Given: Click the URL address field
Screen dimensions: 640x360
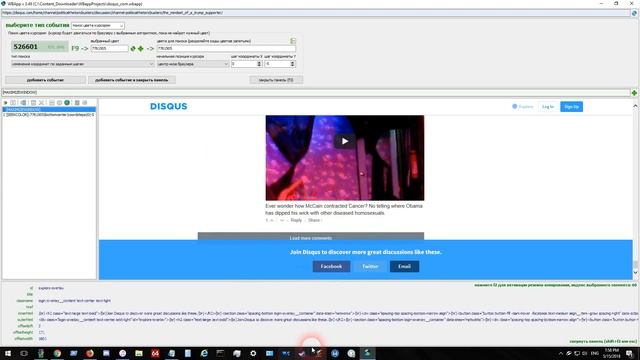Looking at the screenshot, I should click(x=316, y=13).
